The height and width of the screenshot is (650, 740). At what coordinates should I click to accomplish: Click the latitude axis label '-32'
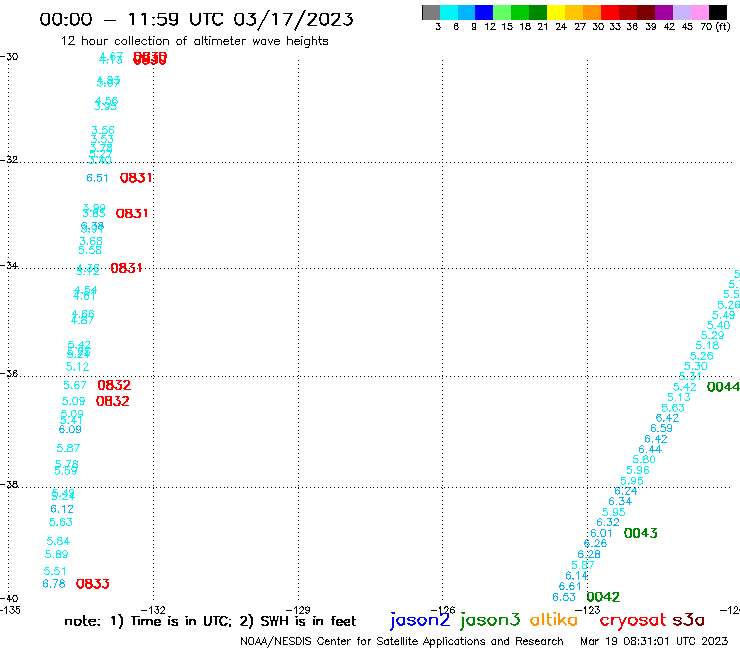[9, 160]
